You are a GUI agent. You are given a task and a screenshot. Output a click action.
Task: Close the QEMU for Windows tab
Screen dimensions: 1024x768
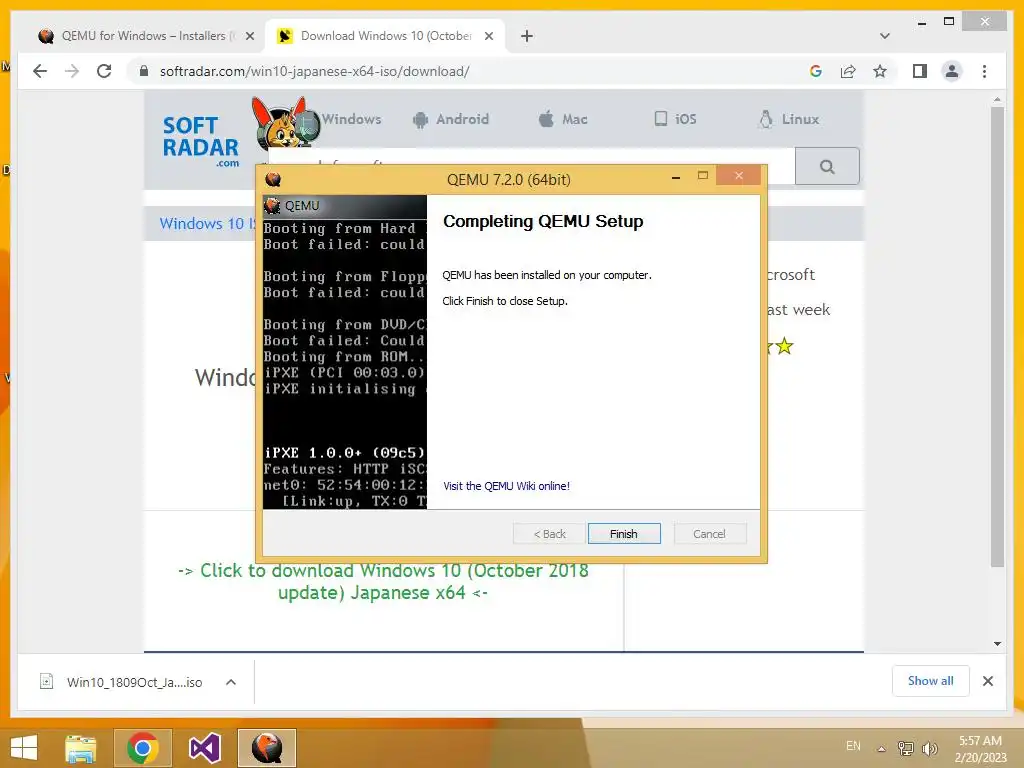click(249, 36)
